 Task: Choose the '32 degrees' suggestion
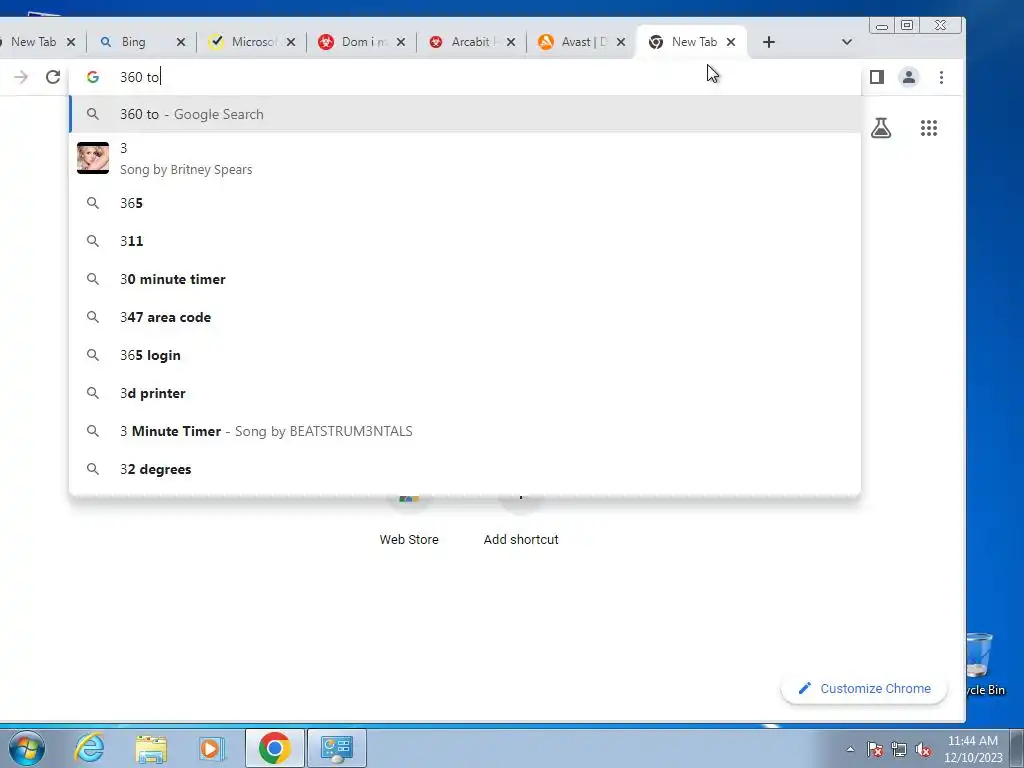click(x=465, y=469)
